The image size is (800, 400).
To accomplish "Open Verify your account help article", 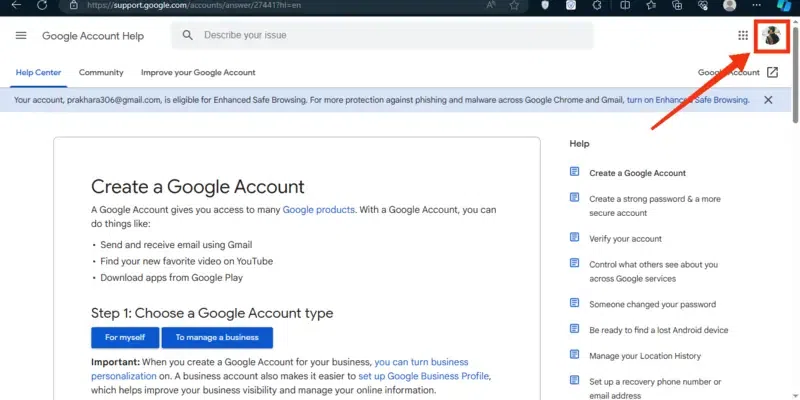I will click(x=625, y=239).
